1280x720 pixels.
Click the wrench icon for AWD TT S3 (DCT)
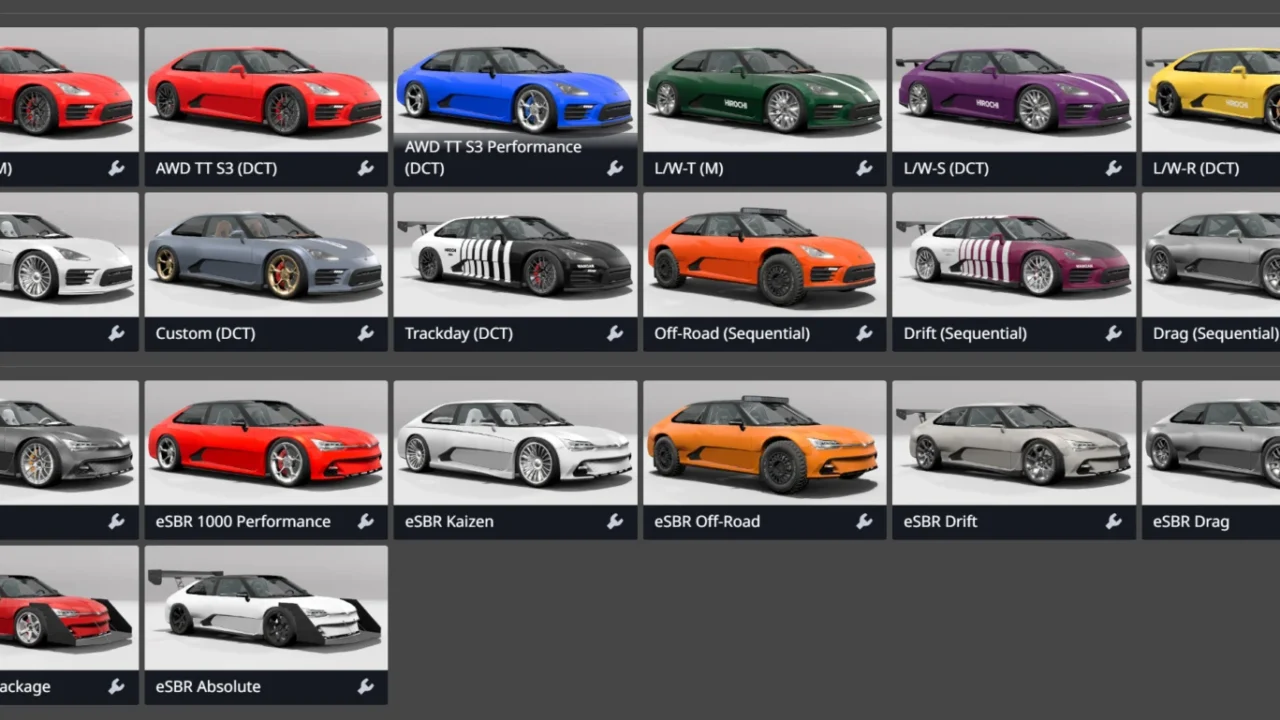(x=366, y=168)
